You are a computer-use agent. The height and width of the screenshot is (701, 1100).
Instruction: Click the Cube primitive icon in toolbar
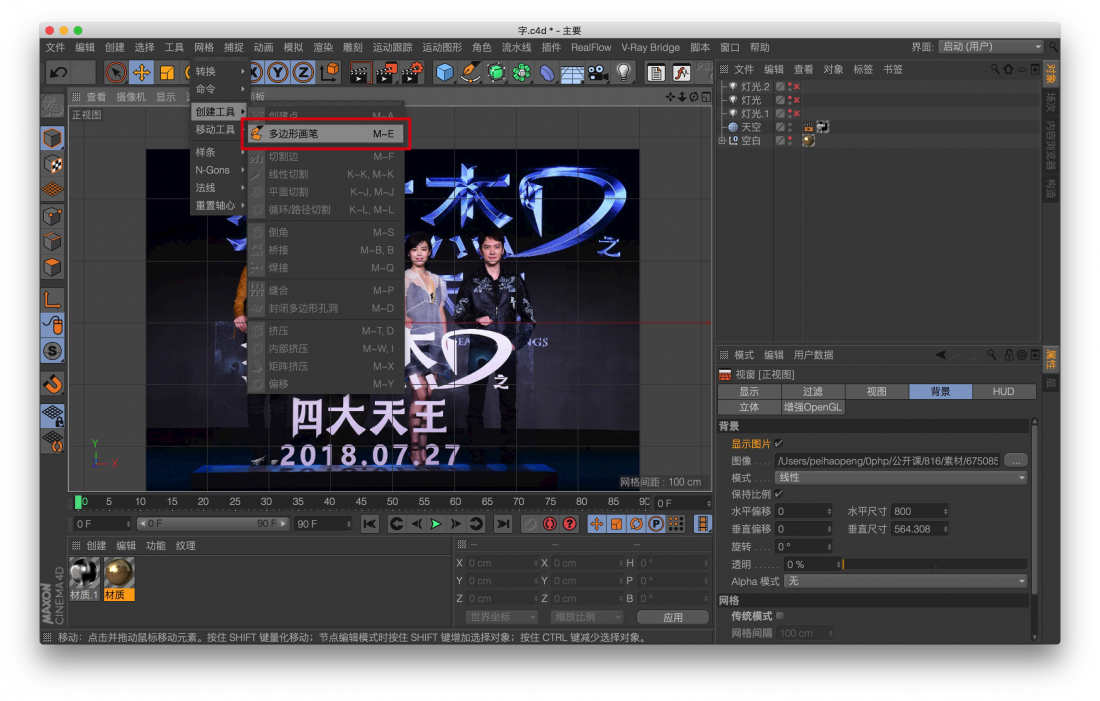[444, 72]
